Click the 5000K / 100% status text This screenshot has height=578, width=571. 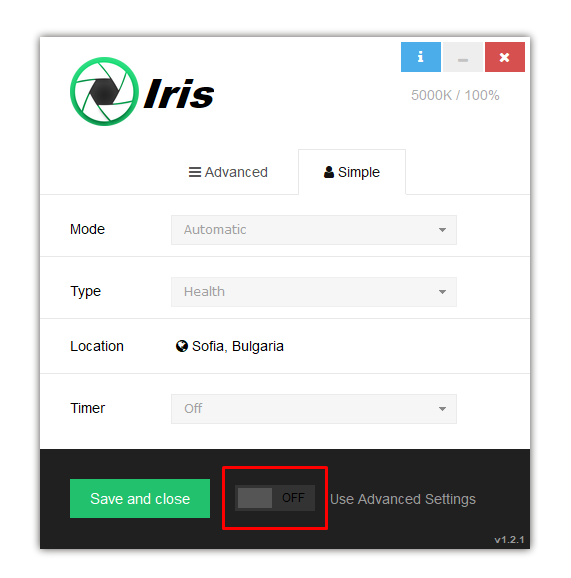(455, 95)
